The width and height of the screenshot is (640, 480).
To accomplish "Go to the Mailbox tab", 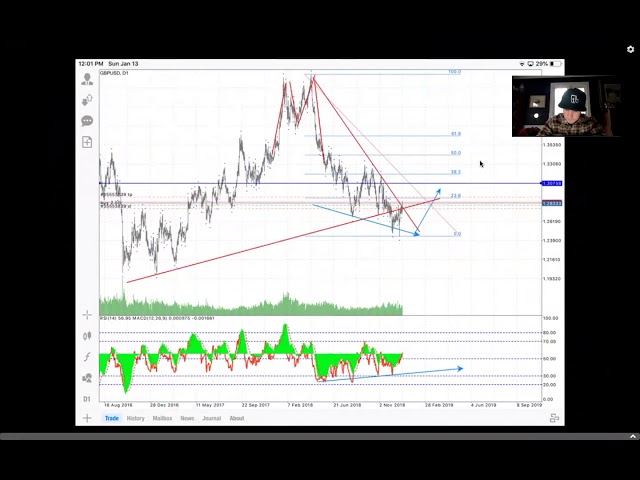I will pos(162,418).
